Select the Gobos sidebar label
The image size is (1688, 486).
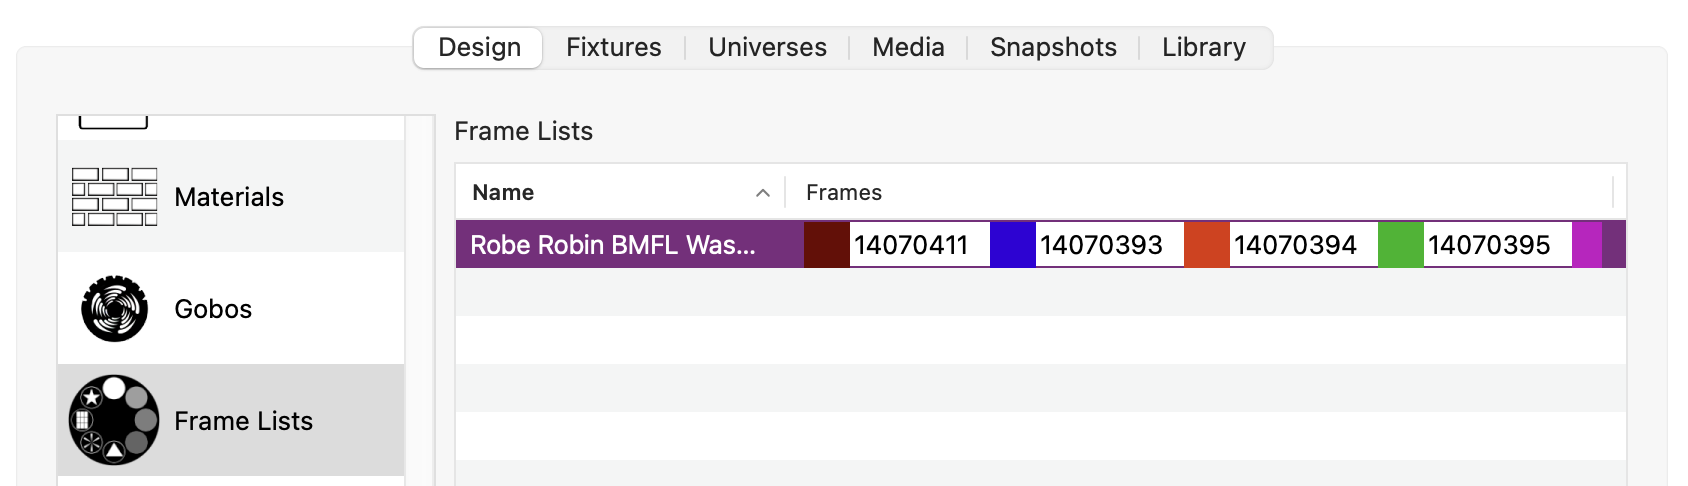pyautogui.click(x=213, y=309)
